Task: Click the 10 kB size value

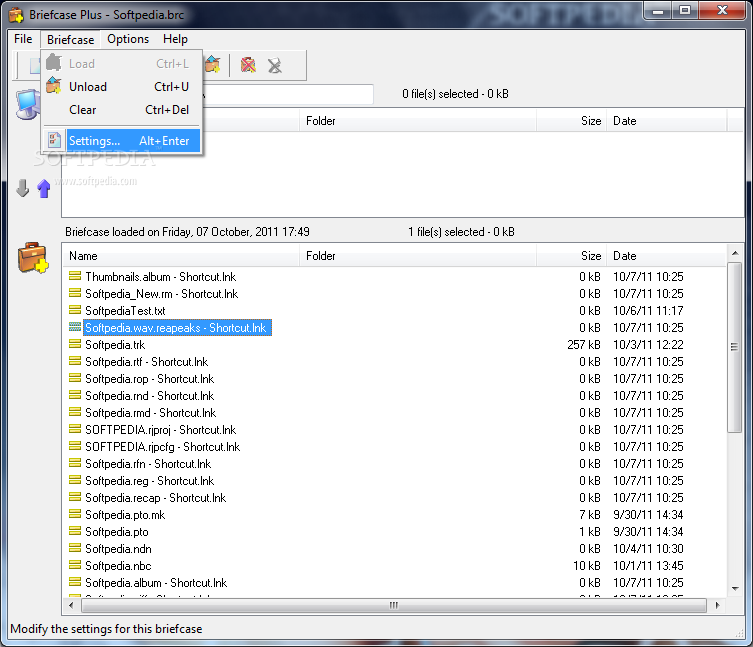Action: 587,565
